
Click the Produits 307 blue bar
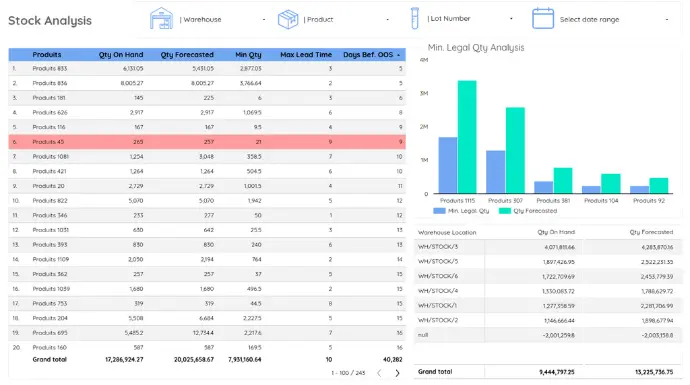(495, 172)
